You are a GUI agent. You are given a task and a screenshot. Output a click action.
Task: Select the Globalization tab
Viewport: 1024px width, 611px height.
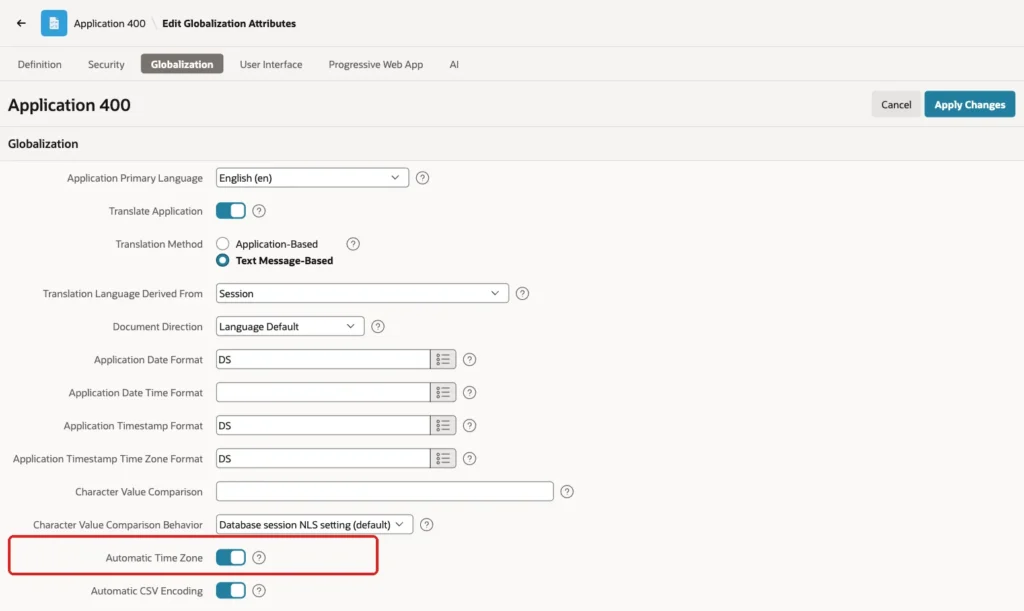point(182,64)
